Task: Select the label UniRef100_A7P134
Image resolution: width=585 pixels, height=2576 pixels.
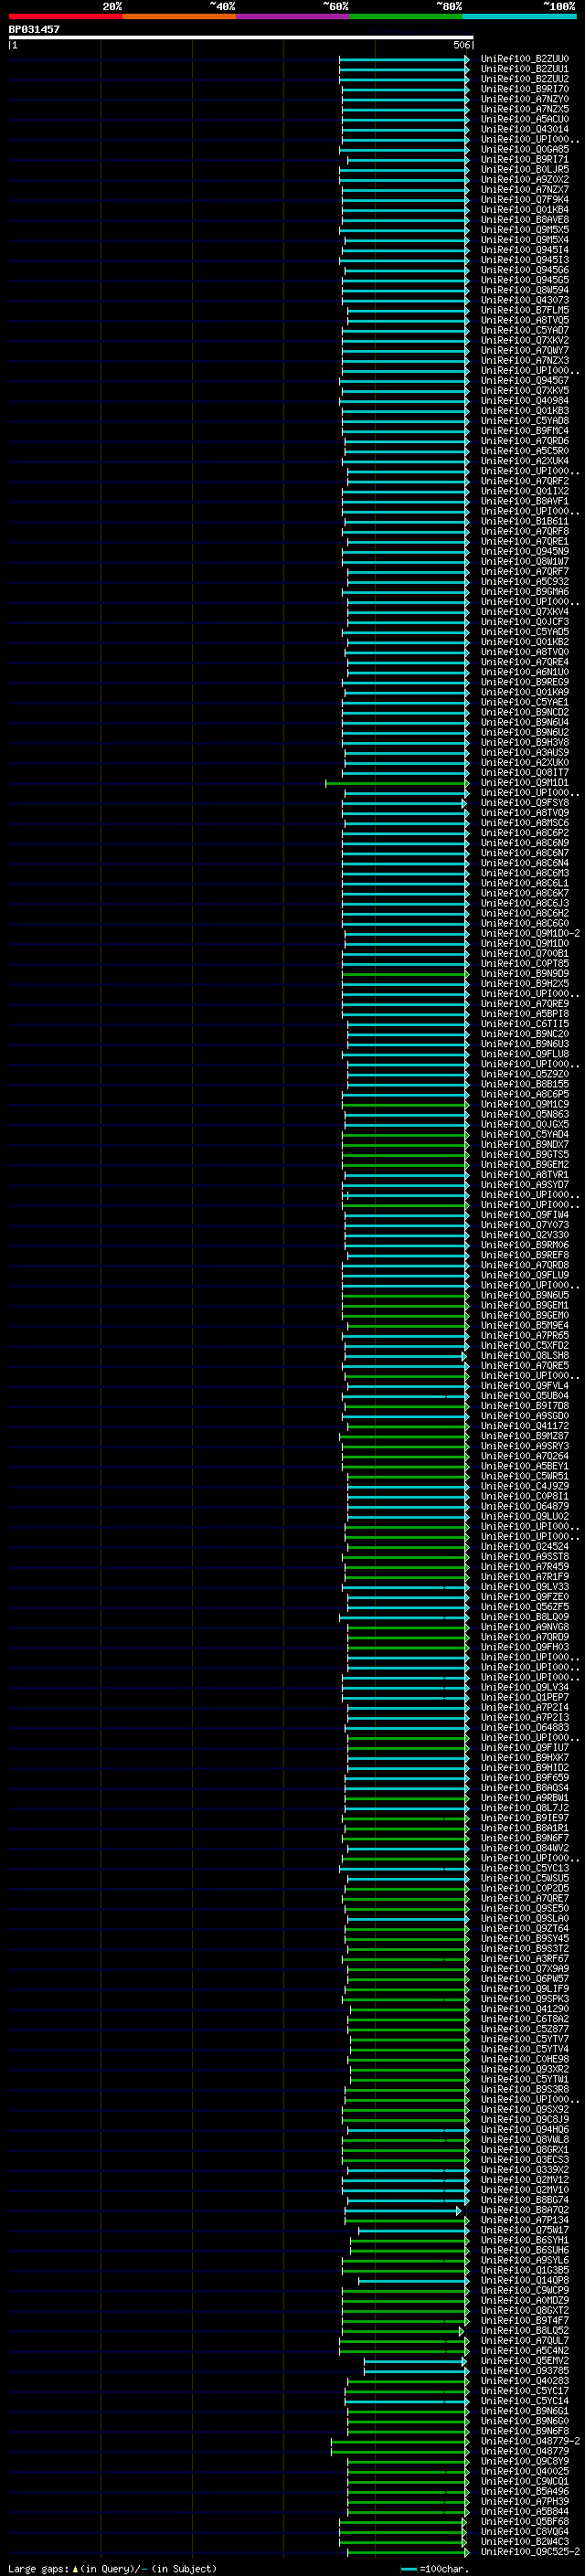Action: pos(524,2220)
